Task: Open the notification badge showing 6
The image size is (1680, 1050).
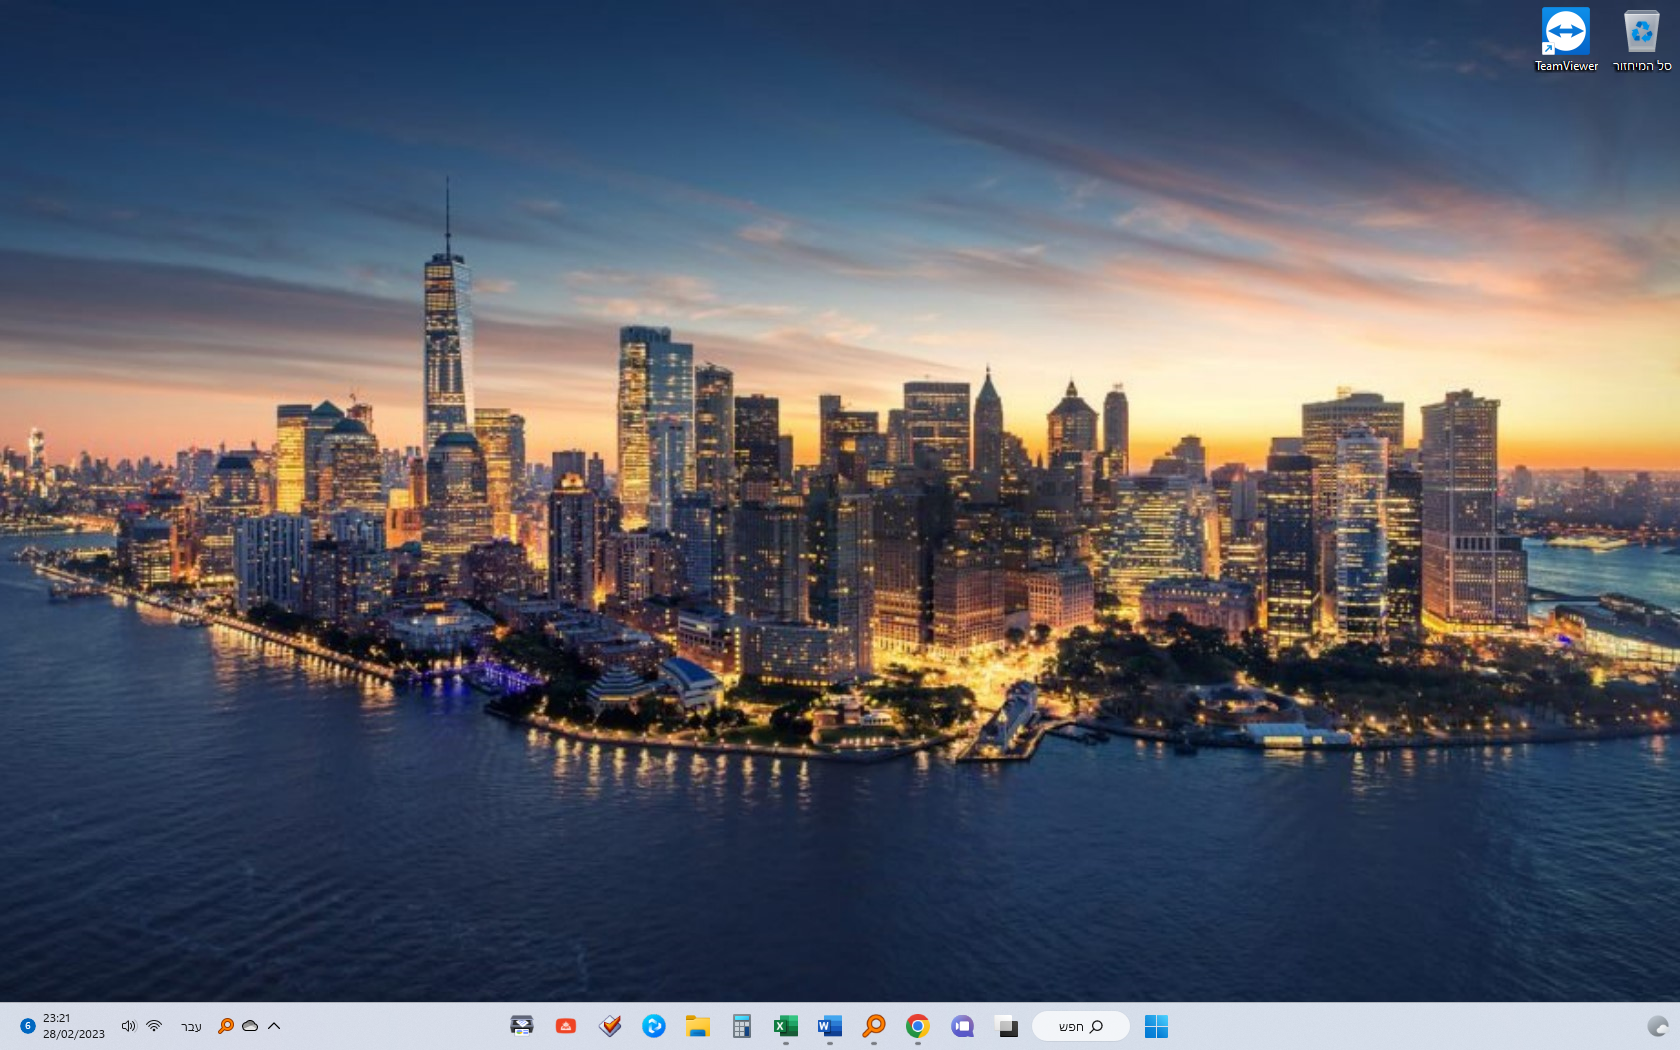Action: [27, 1026]
